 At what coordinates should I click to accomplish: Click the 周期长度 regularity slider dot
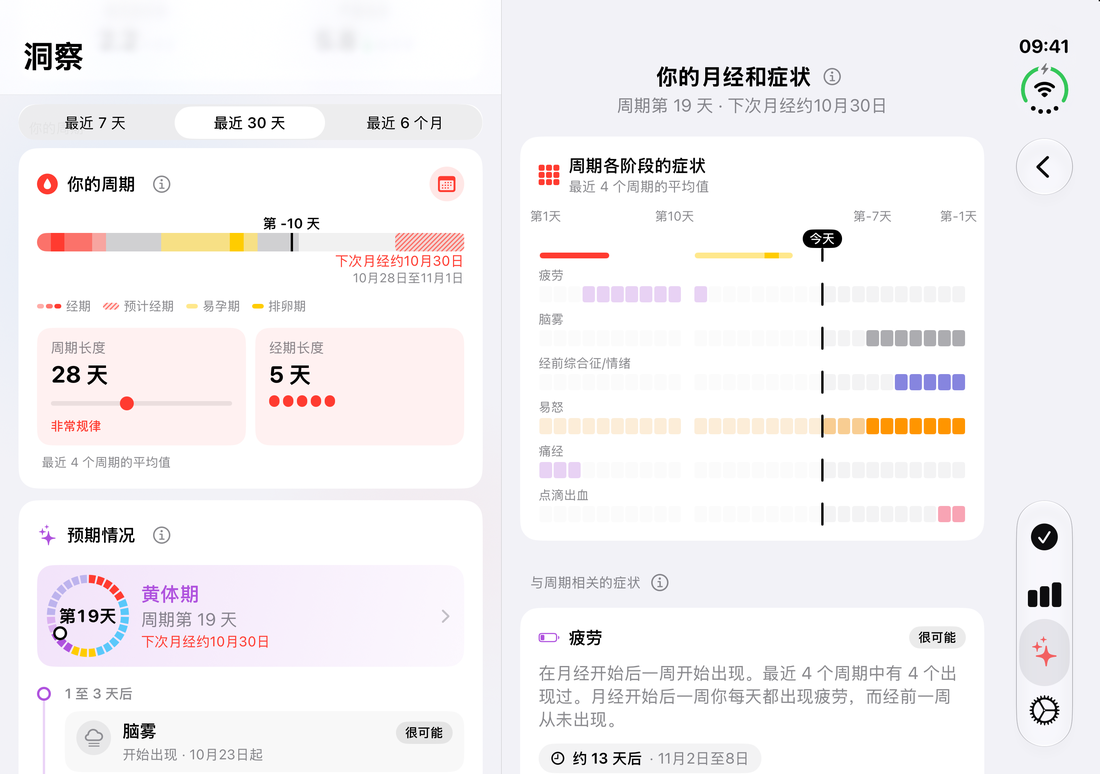click(127, 403)
